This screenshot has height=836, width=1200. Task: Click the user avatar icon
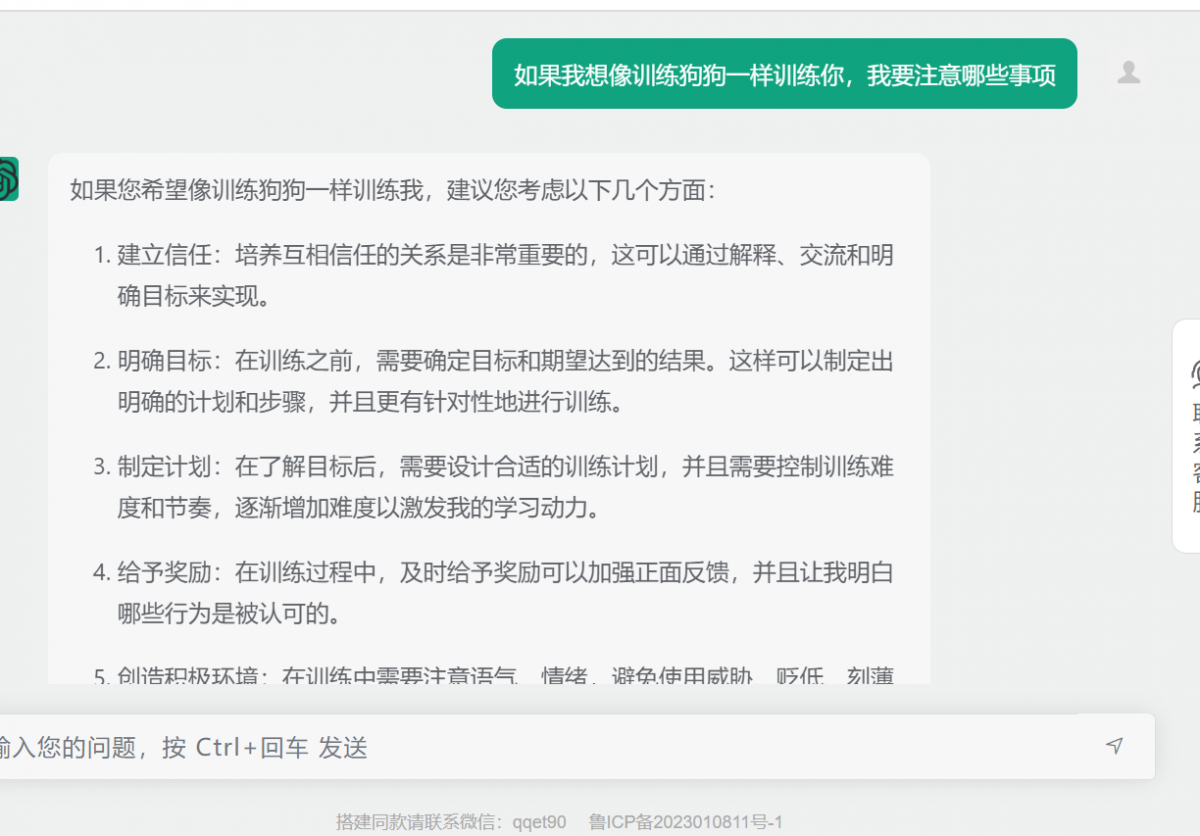point(1129,72)
